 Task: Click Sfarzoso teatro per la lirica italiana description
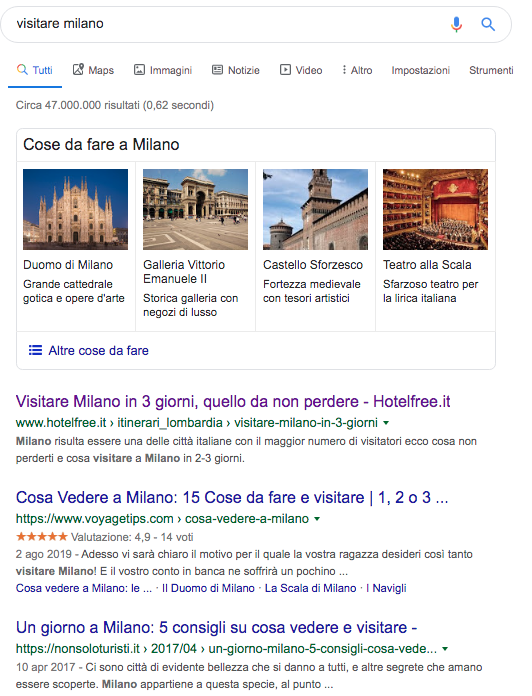[x=431, y=291]
